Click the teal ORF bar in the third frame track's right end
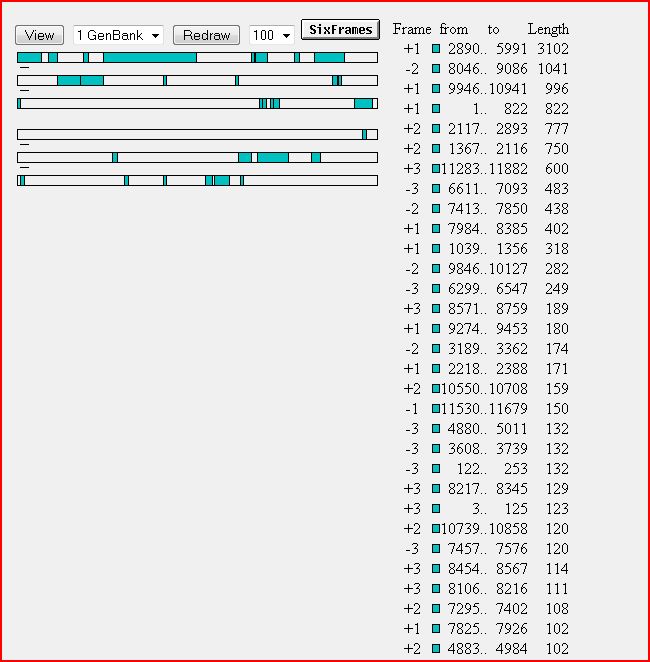 [x=363, y=103]
